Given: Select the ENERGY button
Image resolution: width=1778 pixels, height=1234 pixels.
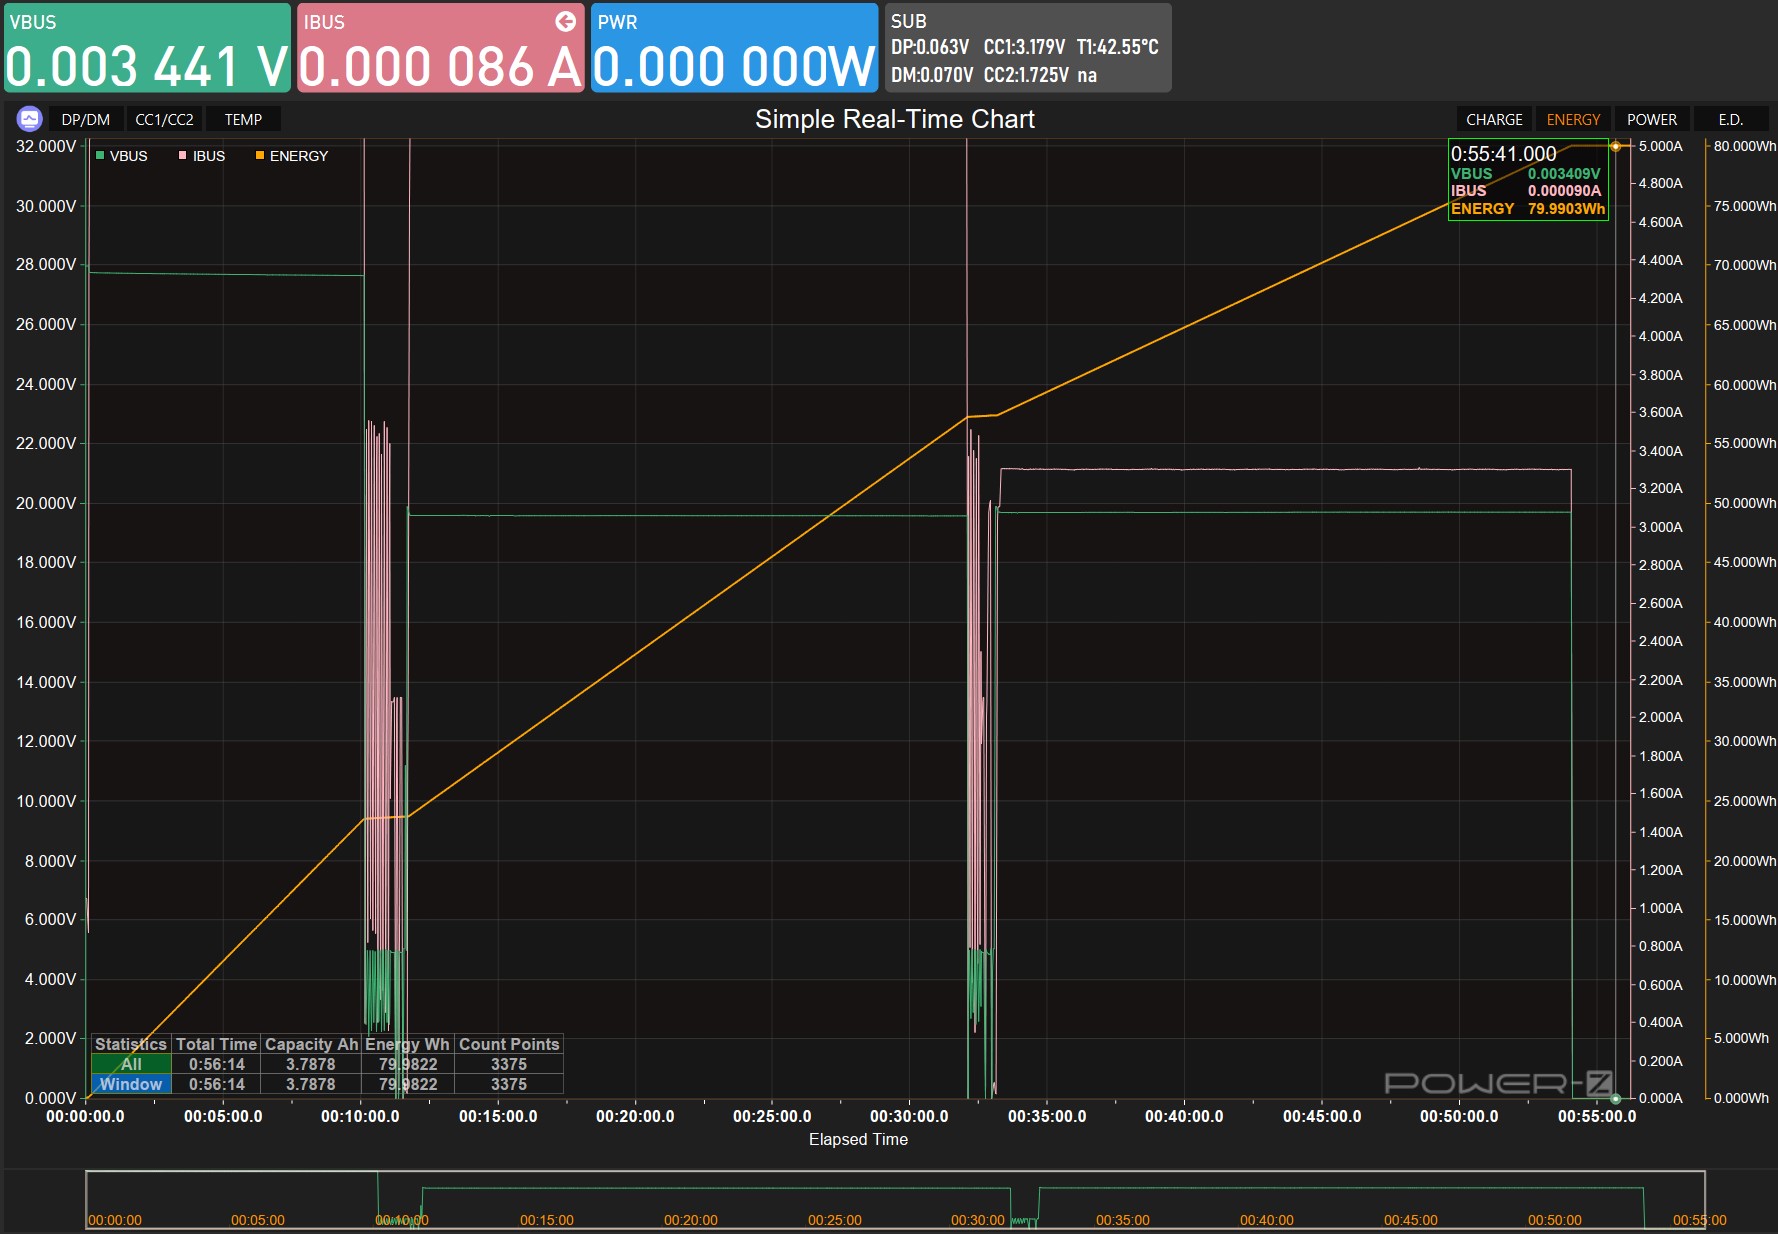Looking at the screenshot, I should (1573, 119).
